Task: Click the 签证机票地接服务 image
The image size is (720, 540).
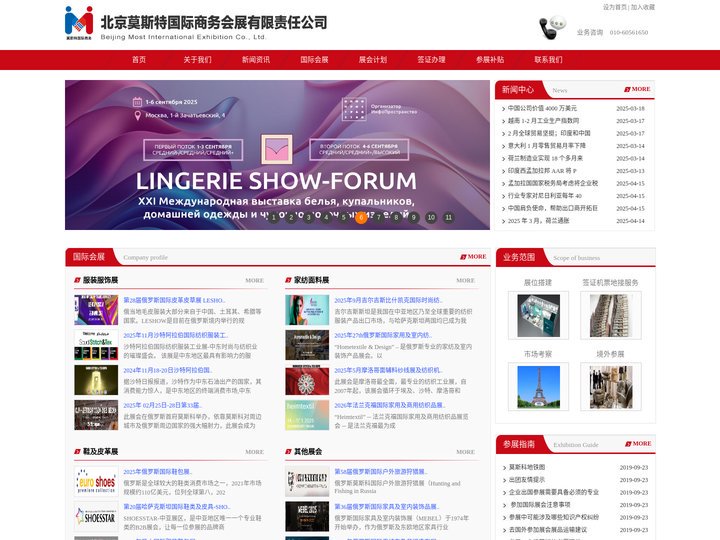Action: pyautogui.click(x=611, y=315)
